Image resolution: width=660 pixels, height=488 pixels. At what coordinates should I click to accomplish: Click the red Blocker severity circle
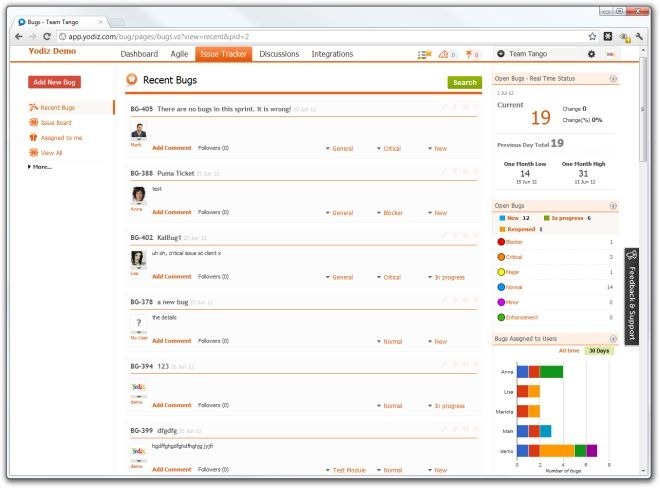tap(501, 242)
